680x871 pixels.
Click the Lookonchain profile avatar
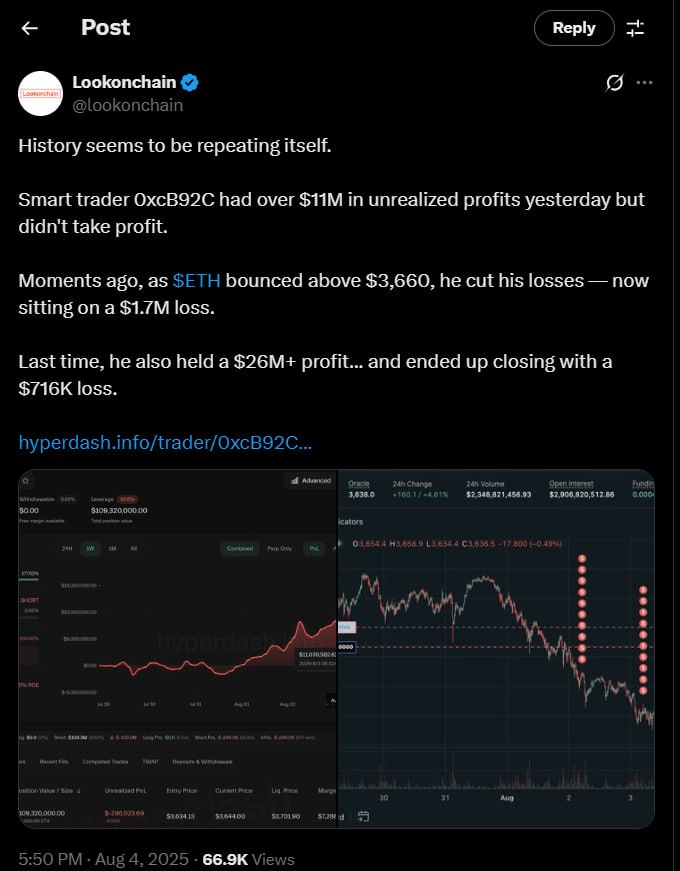click(41, 93)
